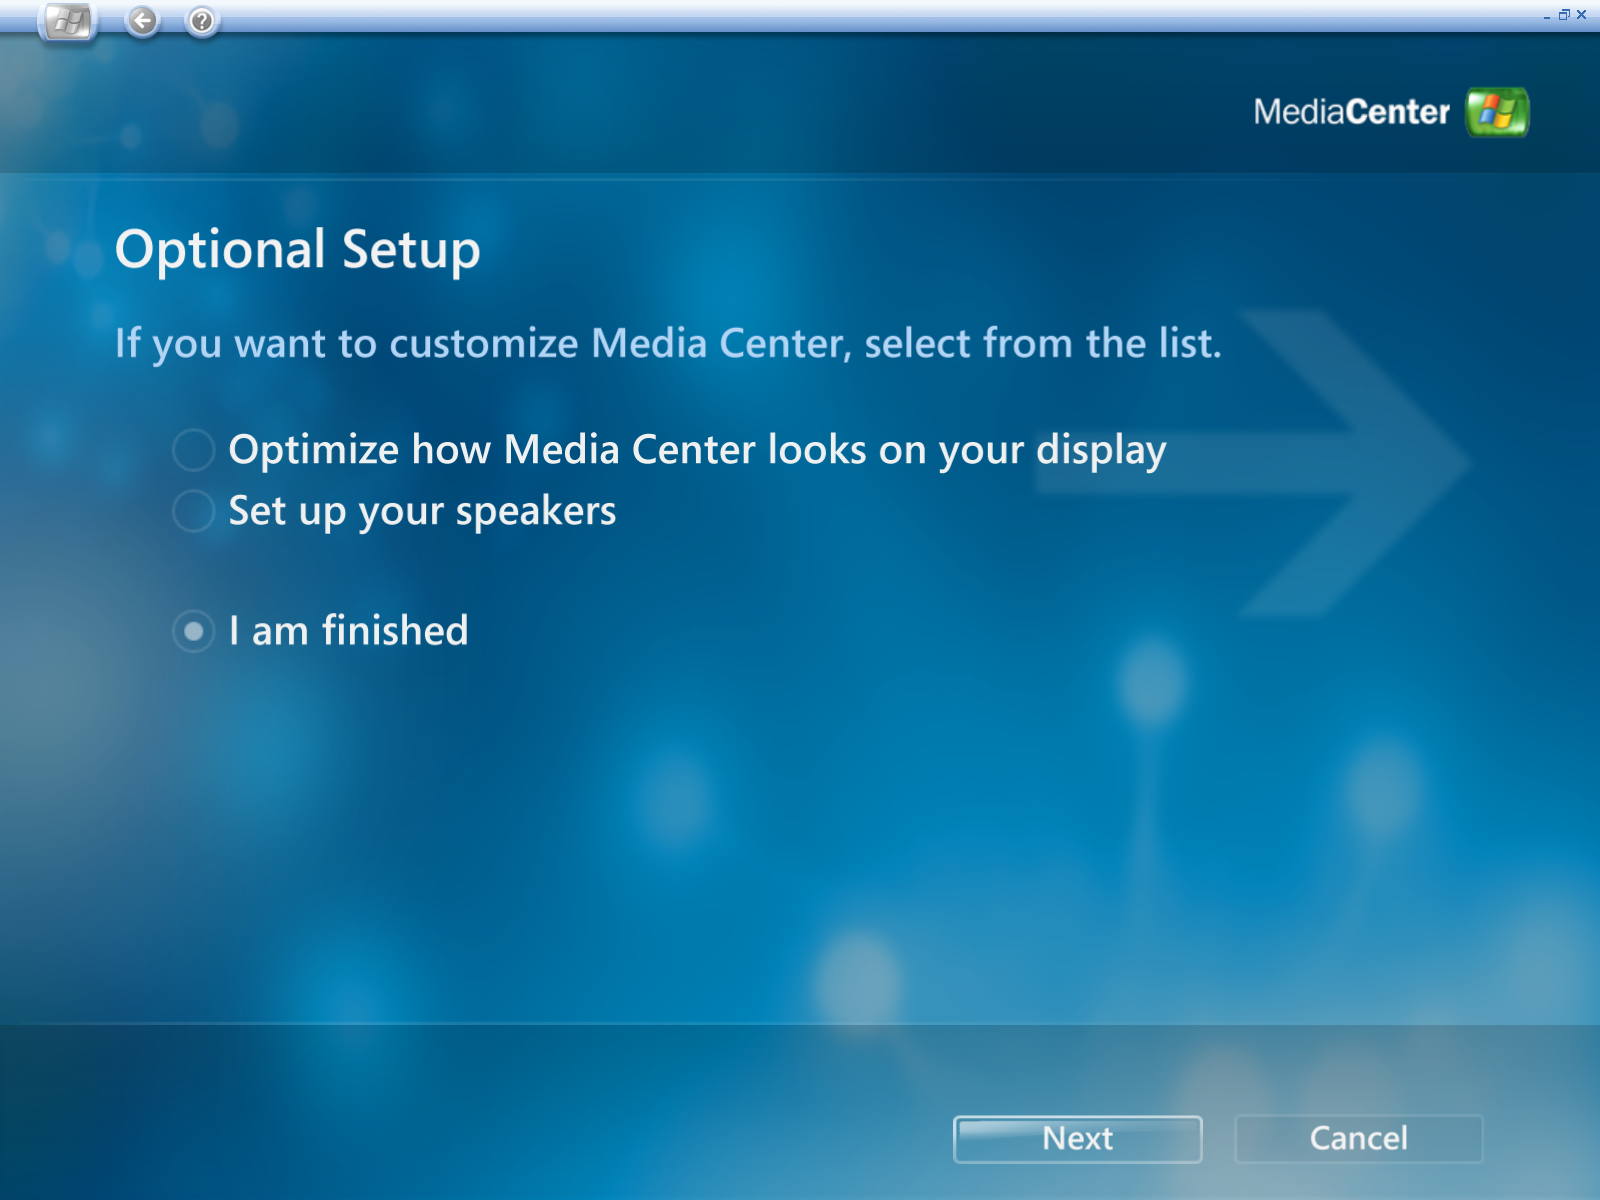Click the green Windows flag logo
This screenshot has width=1600, height=1200.
coord(1497,112)
